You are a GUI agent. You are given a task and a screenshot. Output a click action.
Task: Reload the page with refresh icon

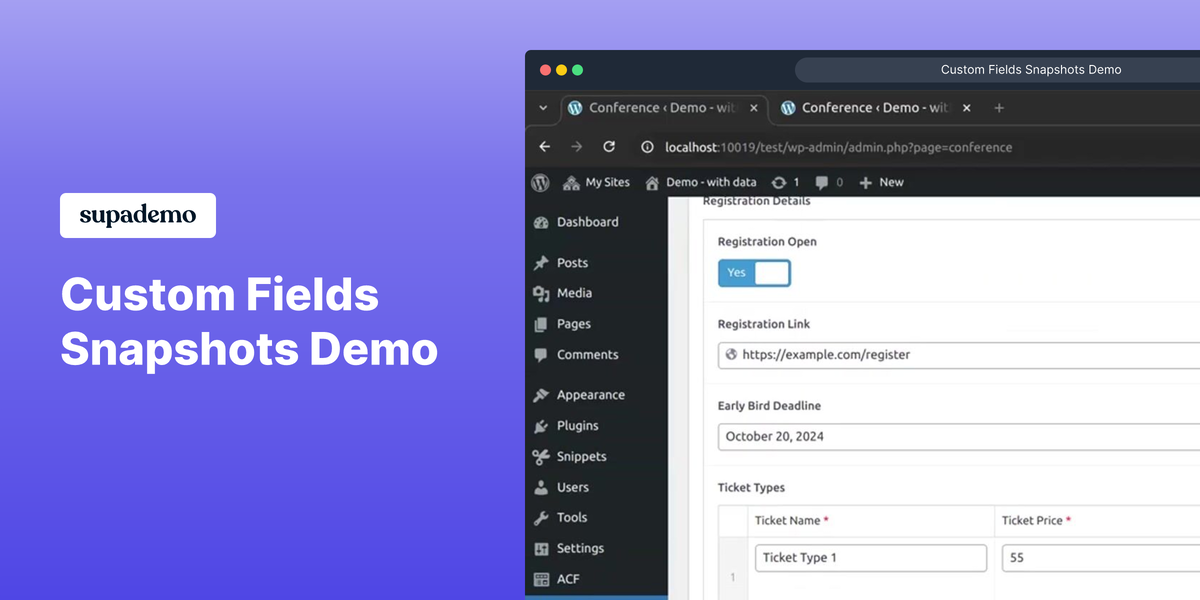point(608,147)
